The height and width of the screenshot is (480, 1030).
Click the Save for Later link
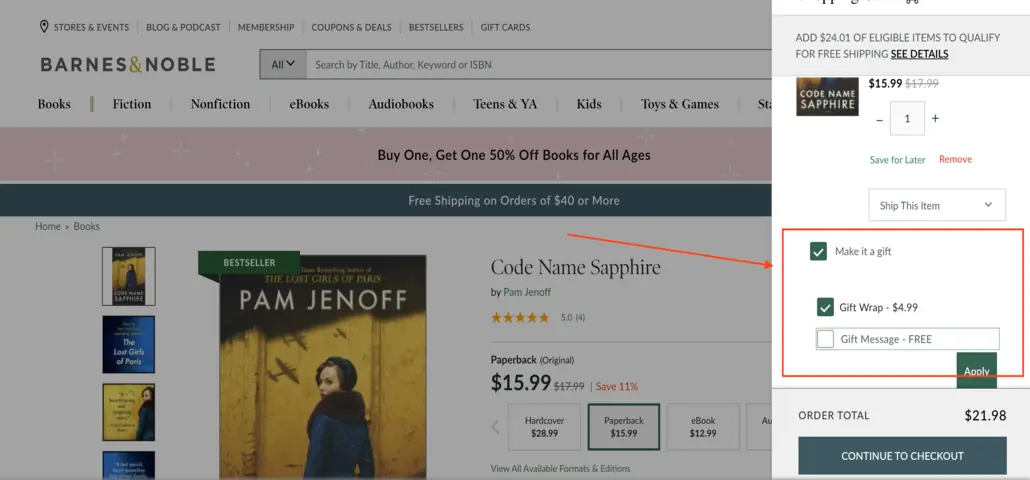(x=897, y=160)
